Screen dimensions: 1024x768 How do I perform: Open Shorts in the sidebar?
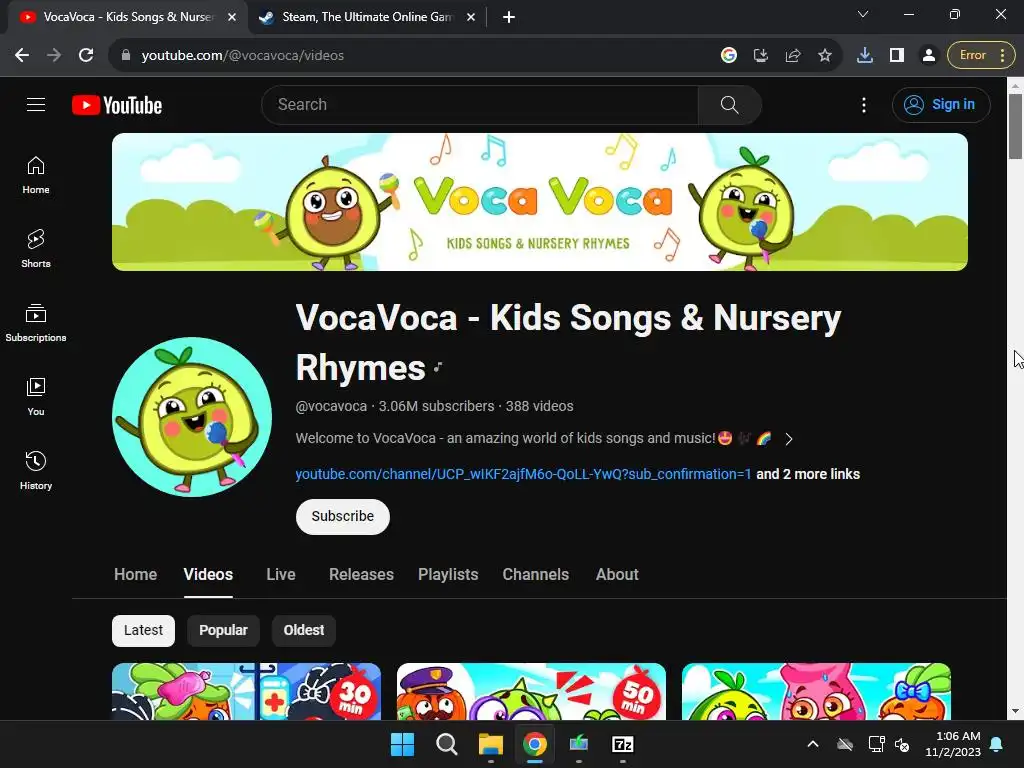pyautogui.click(x=36, y=249)
